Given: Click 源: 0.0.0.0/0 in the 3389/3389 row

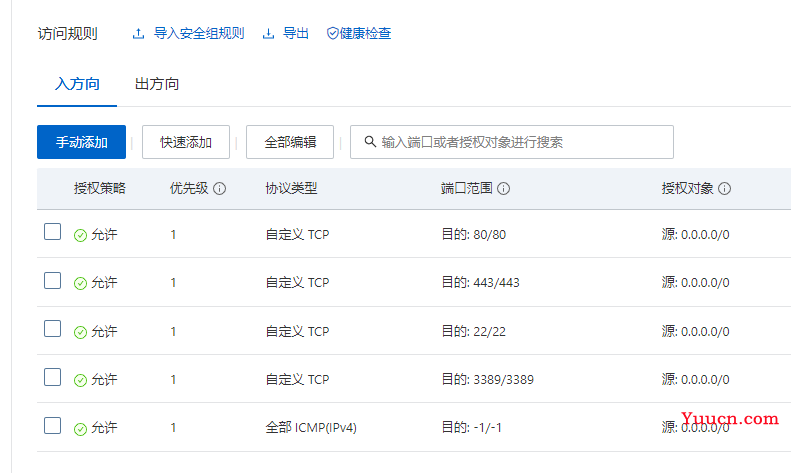Looking at the screenshot, I should click(696, 379).
